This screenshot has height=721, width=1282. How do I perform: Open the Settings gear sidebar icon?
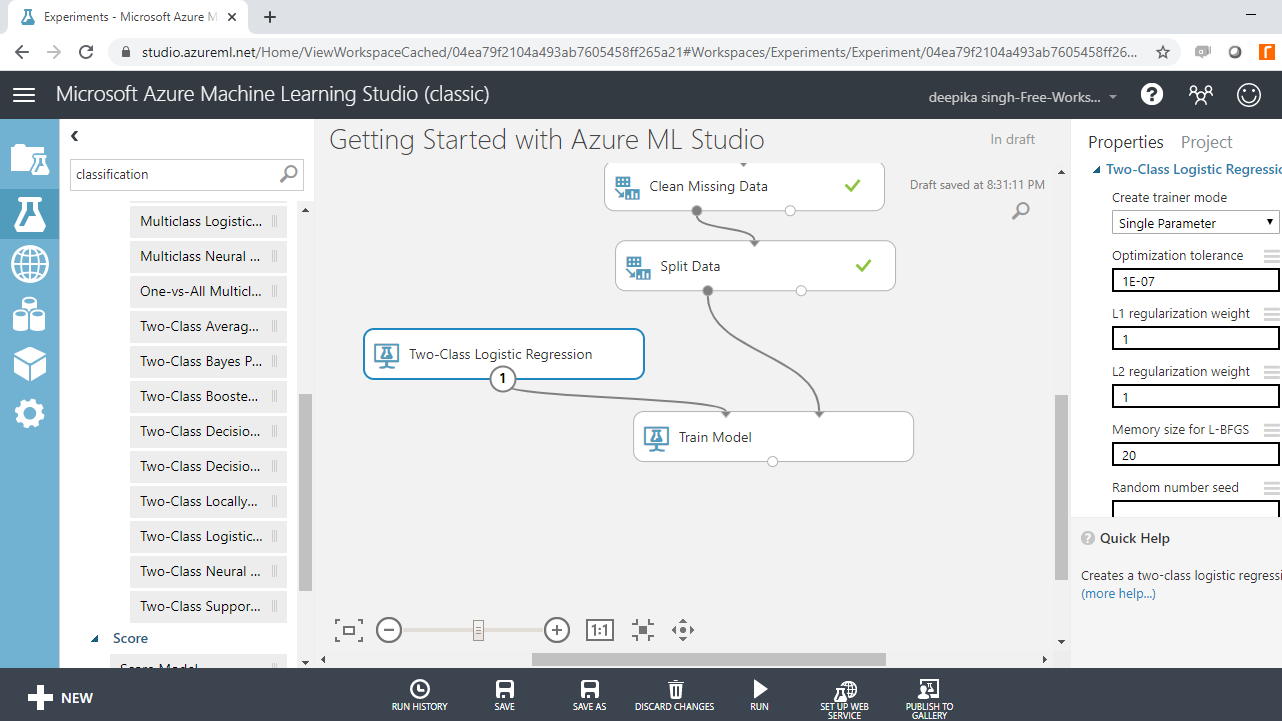click(x=29, y=413)
